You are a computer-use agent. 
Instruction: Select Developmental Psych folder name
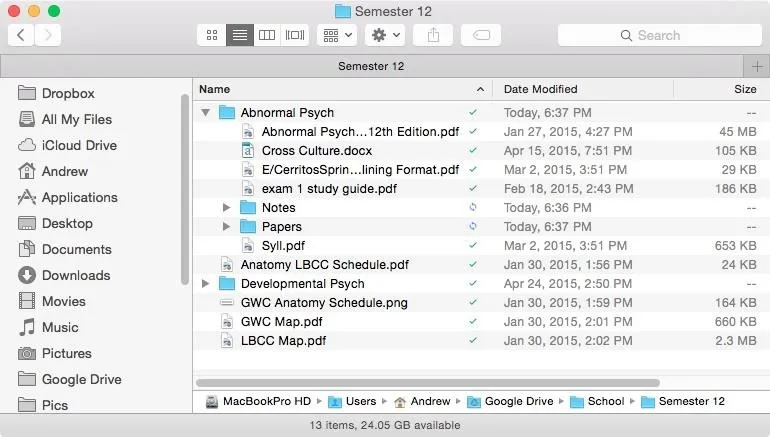pos(302,284)
